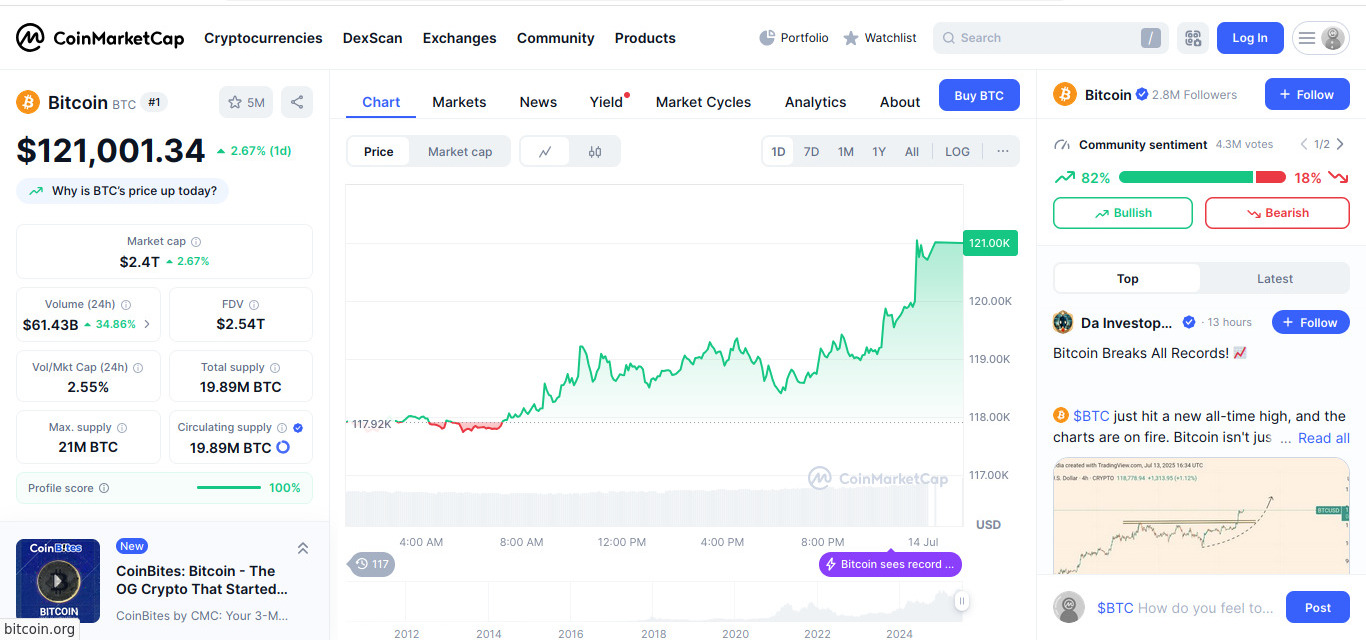Screen dimensions: 1366x640
Task: Click Max. supply info icon
Action: tap(122, 428)
